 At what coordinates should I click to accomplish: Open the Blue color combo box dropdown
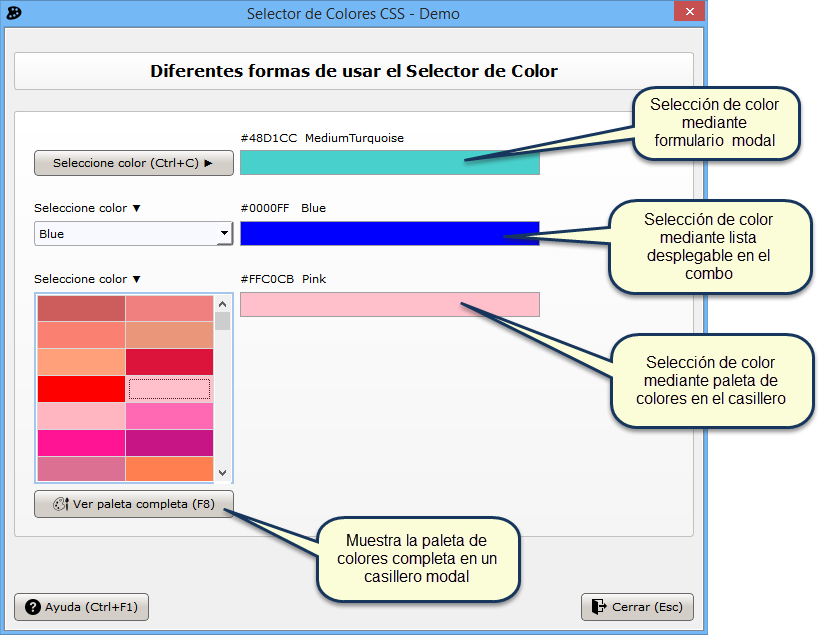click(x=225, y=234)
